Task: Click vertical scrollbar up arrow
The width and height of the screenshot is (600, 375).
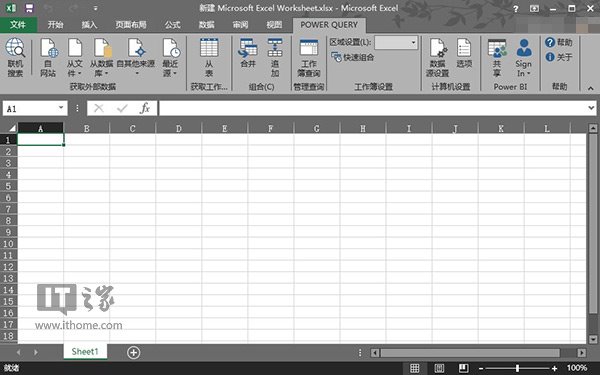Action: click(593, 128)
